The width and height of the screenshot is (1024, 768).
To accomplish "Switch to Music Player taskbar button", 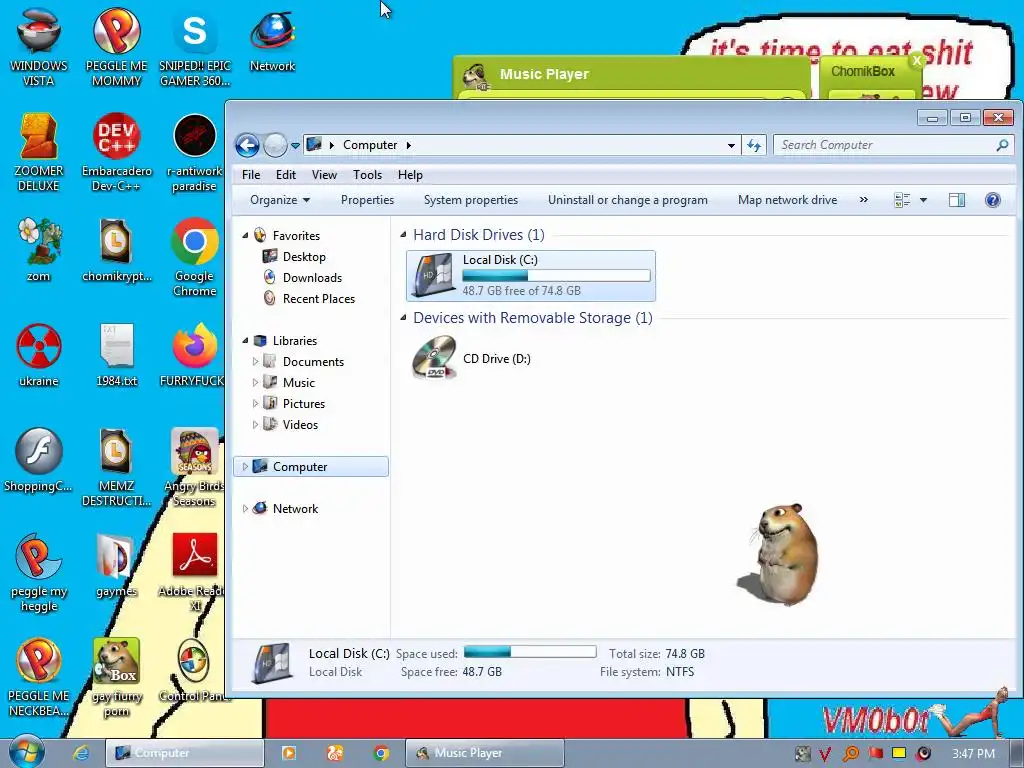I will click(x=485, y=753).
